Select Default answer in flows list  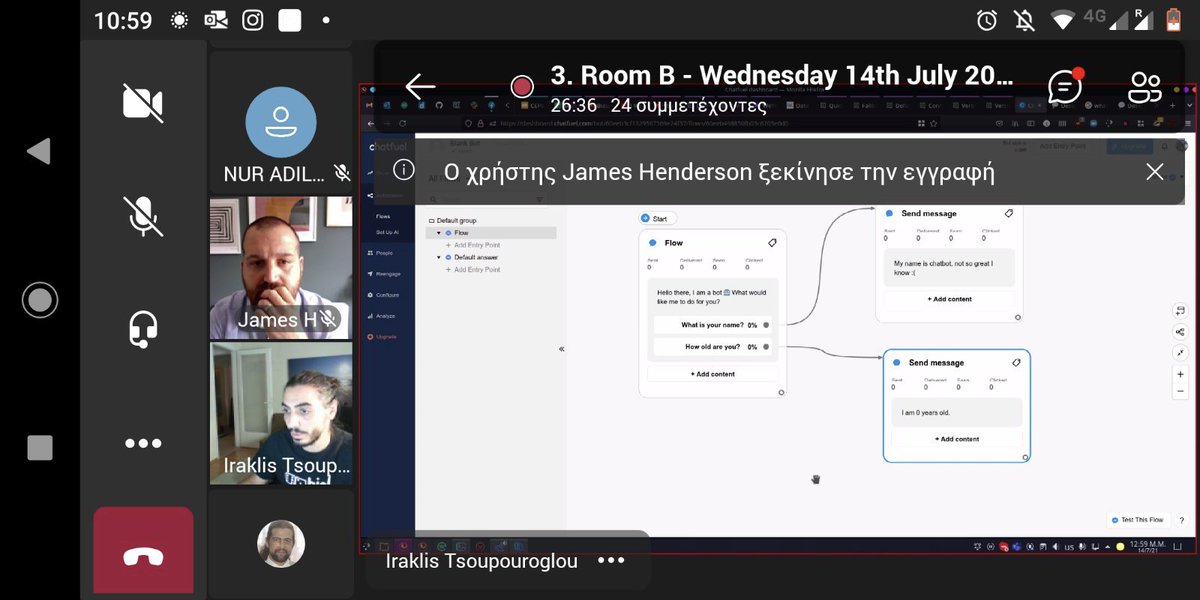476,257
